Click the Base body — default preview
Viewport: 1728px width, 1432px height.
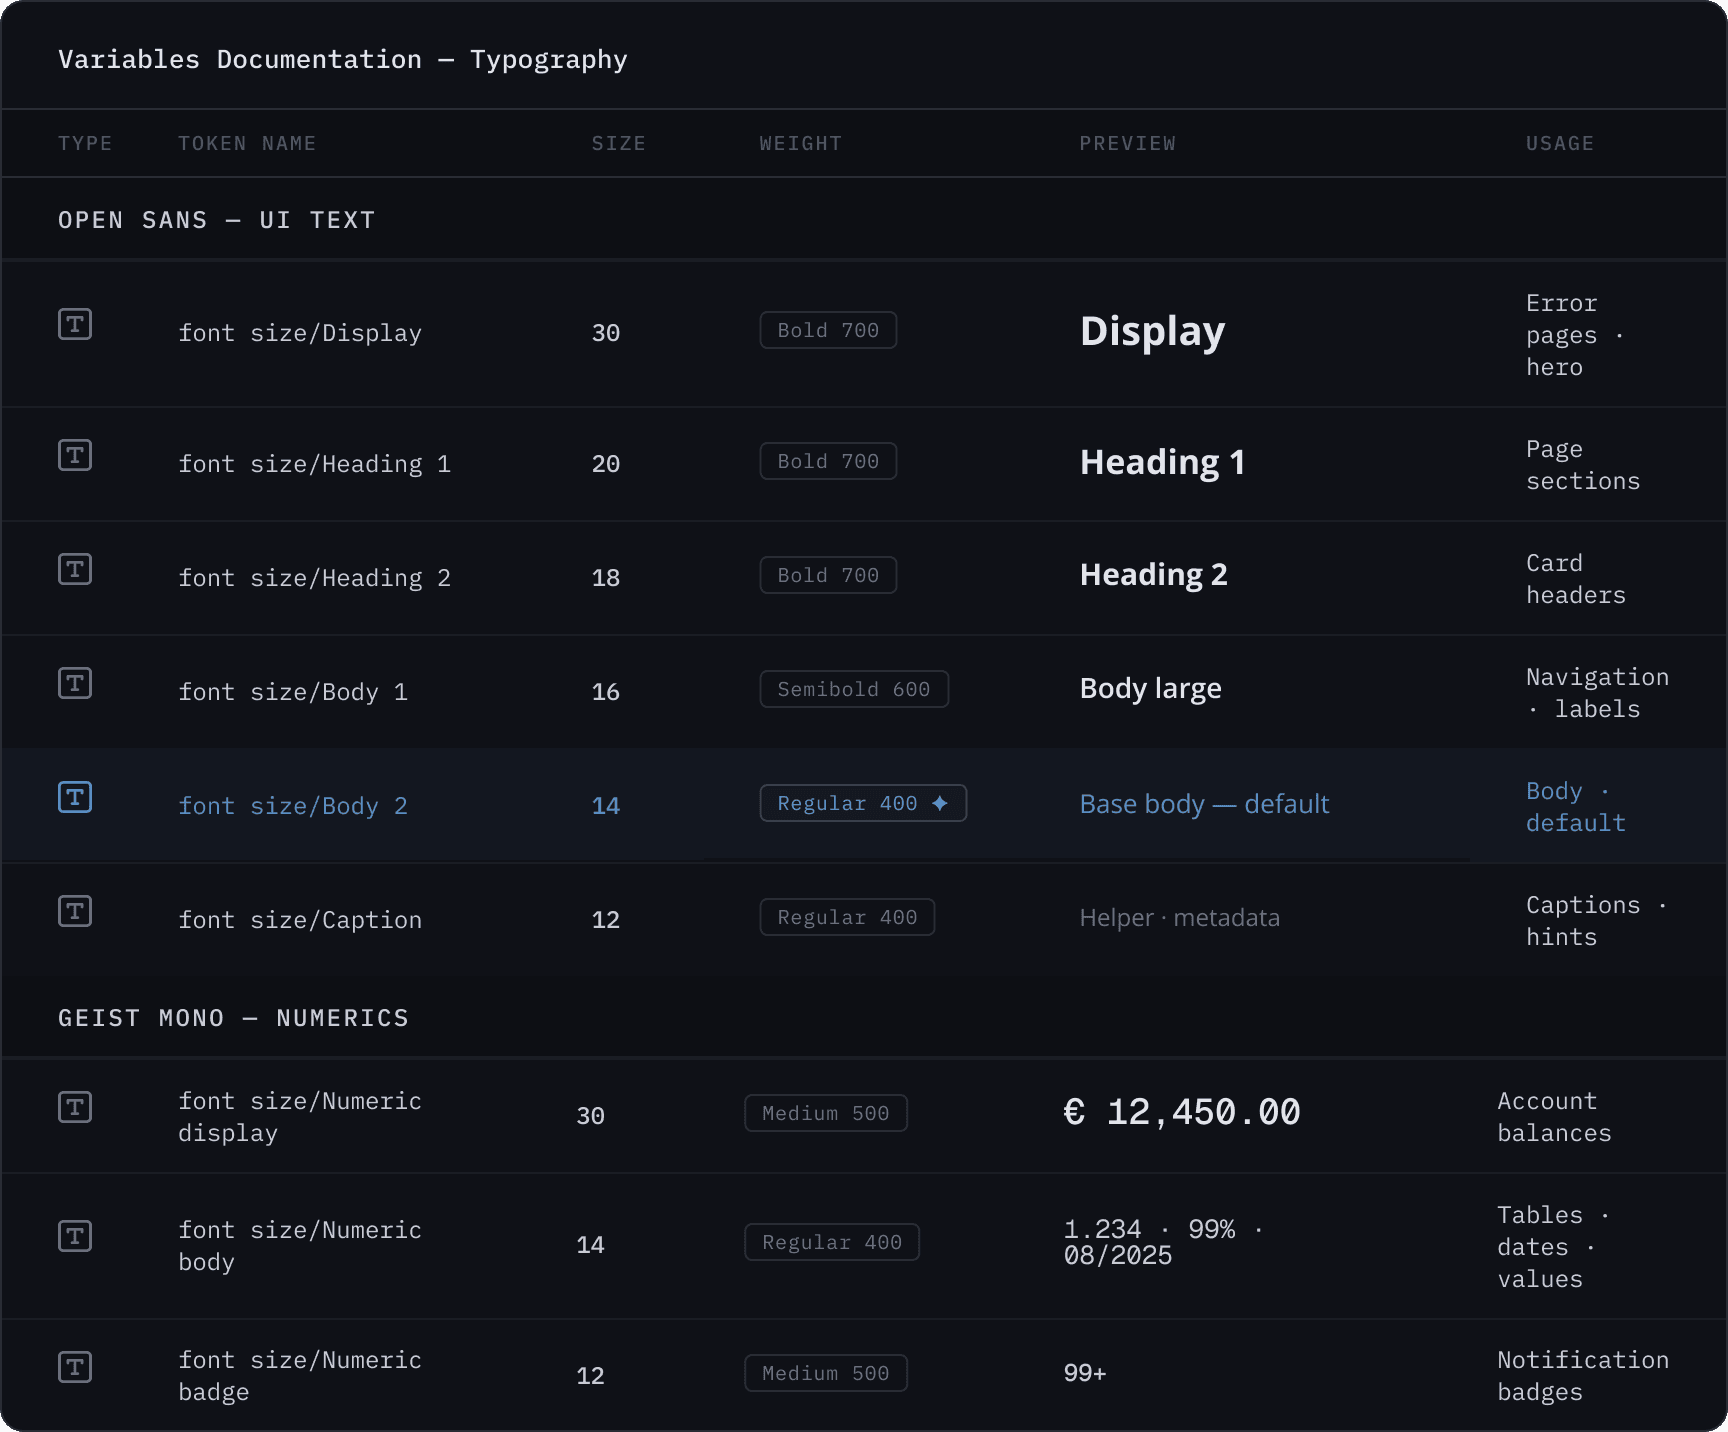pyautogui.click(x=1204, y=804)
